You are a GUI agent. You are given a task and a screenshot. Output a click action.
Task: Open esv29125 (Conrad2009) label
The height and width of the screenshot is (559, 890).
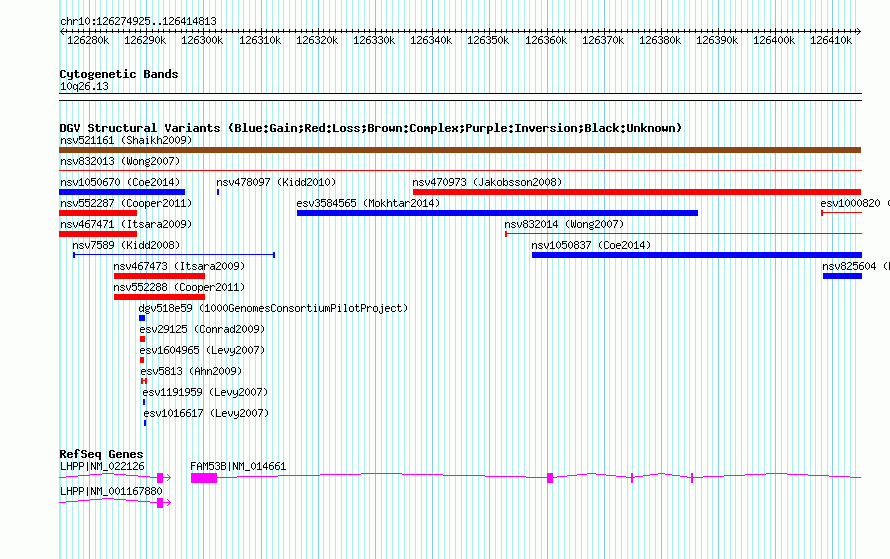[202, 329]
